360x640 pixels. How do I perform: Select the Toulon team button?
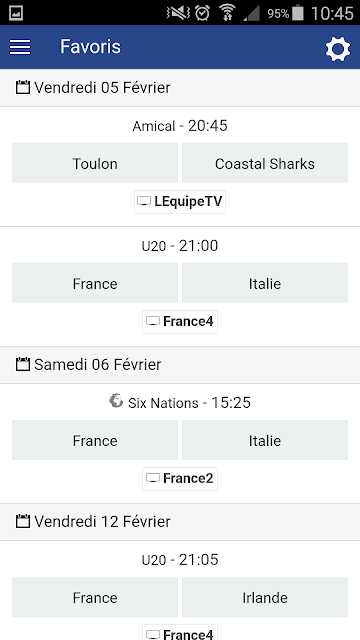pyautogui.click(x=95, y=163)
